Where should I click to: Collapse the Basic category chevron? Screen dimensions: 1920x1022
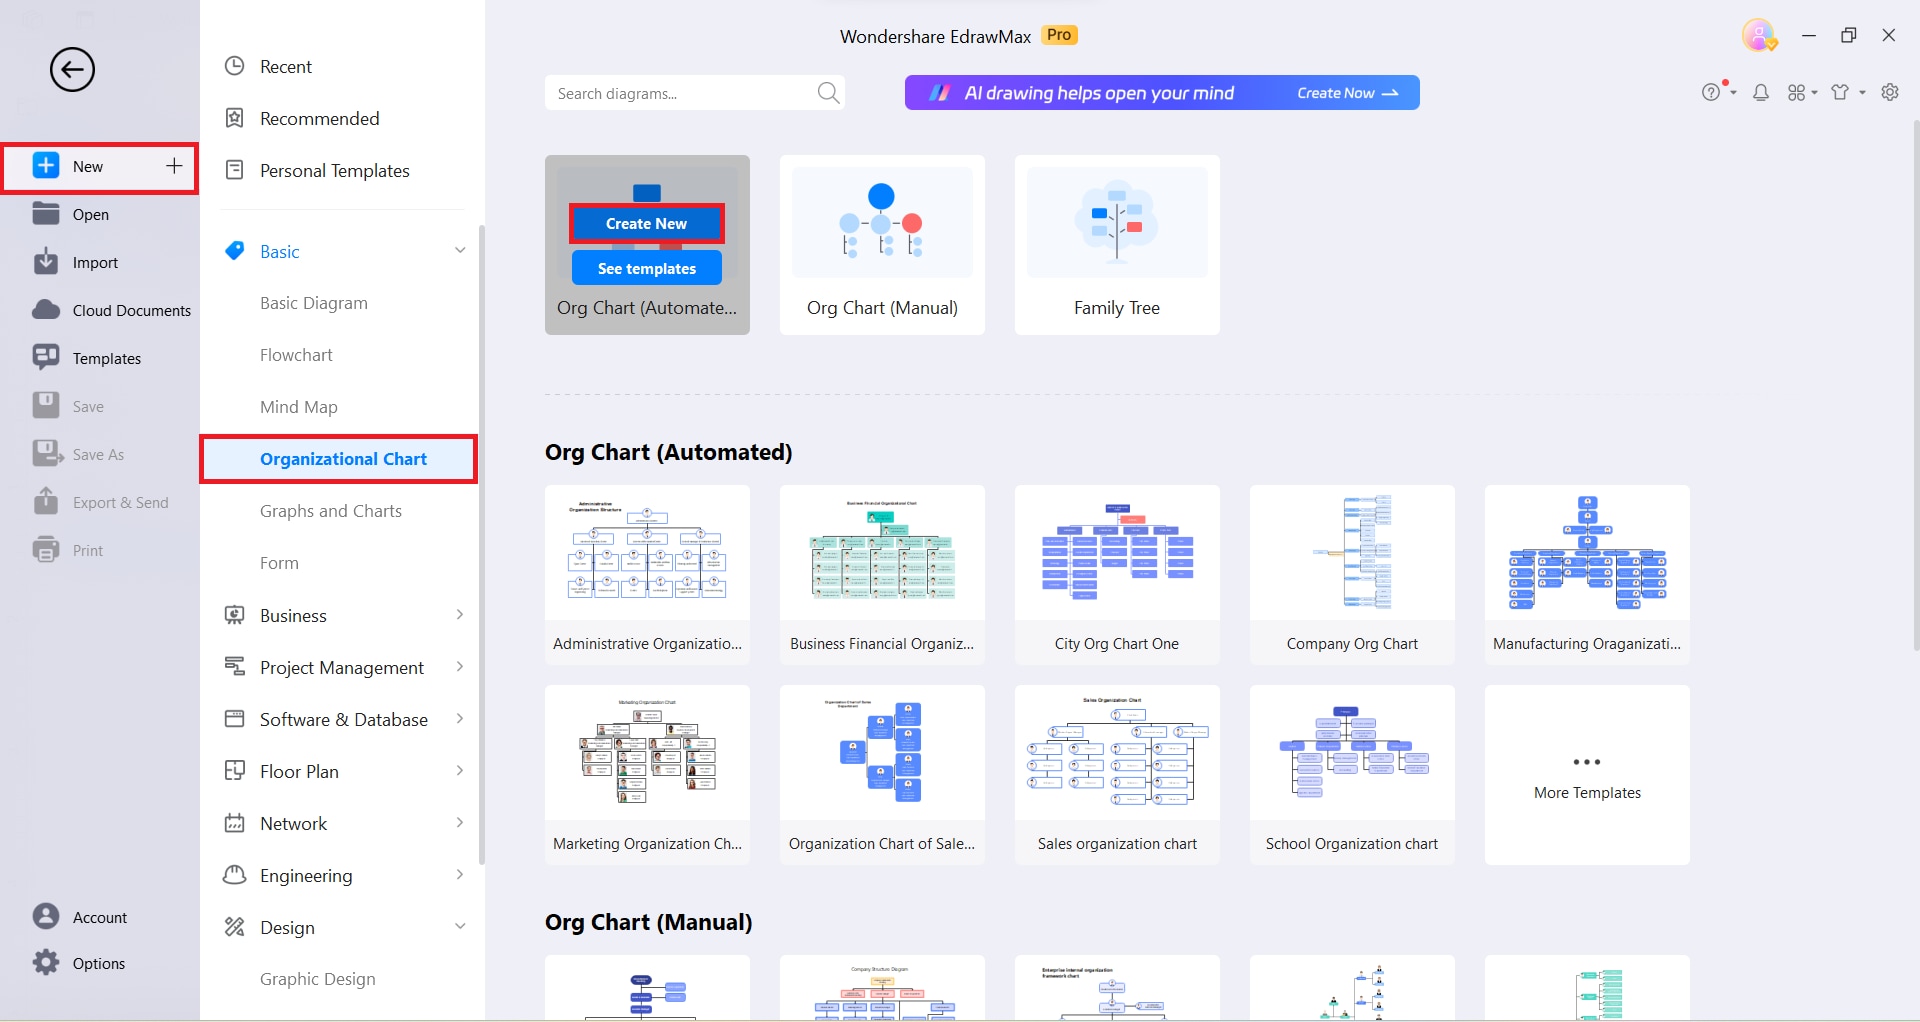460,250
